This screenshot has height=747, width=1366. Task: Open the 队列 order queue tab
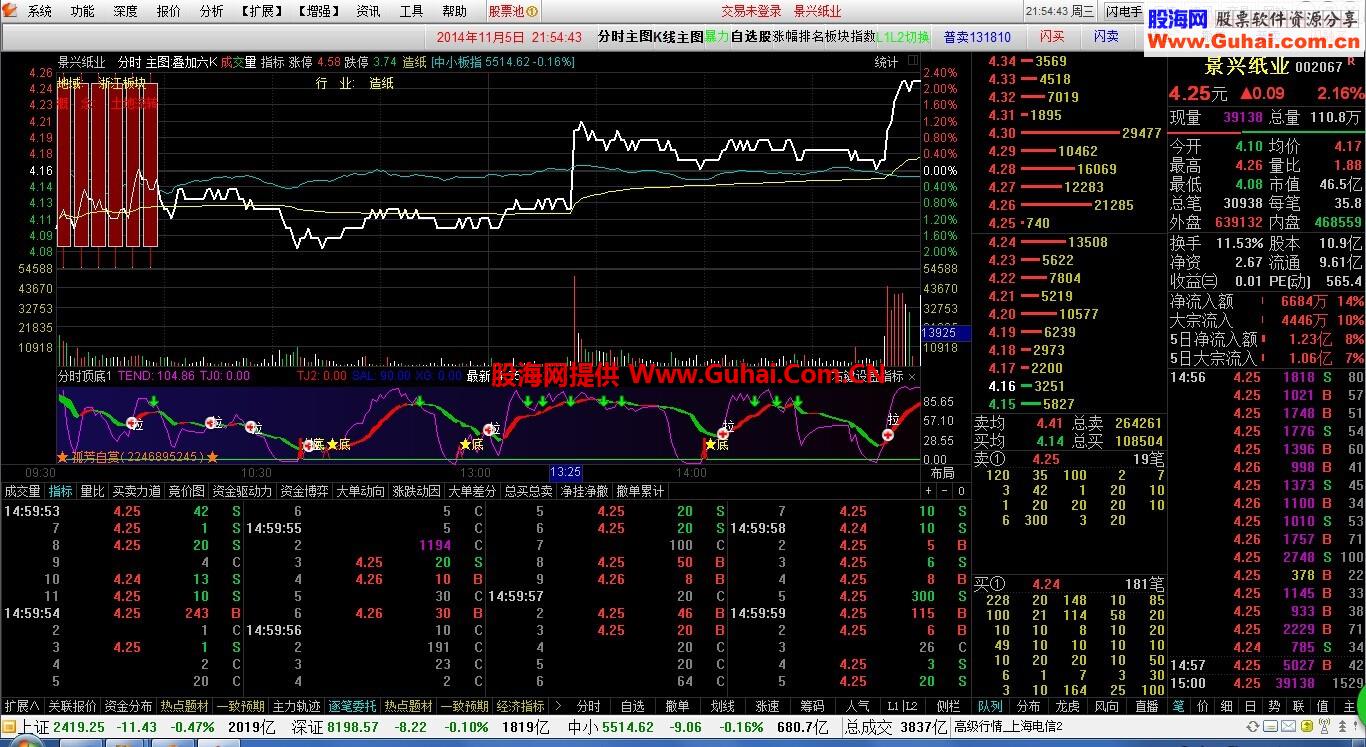pyautogui.click(x=989, y=706)
